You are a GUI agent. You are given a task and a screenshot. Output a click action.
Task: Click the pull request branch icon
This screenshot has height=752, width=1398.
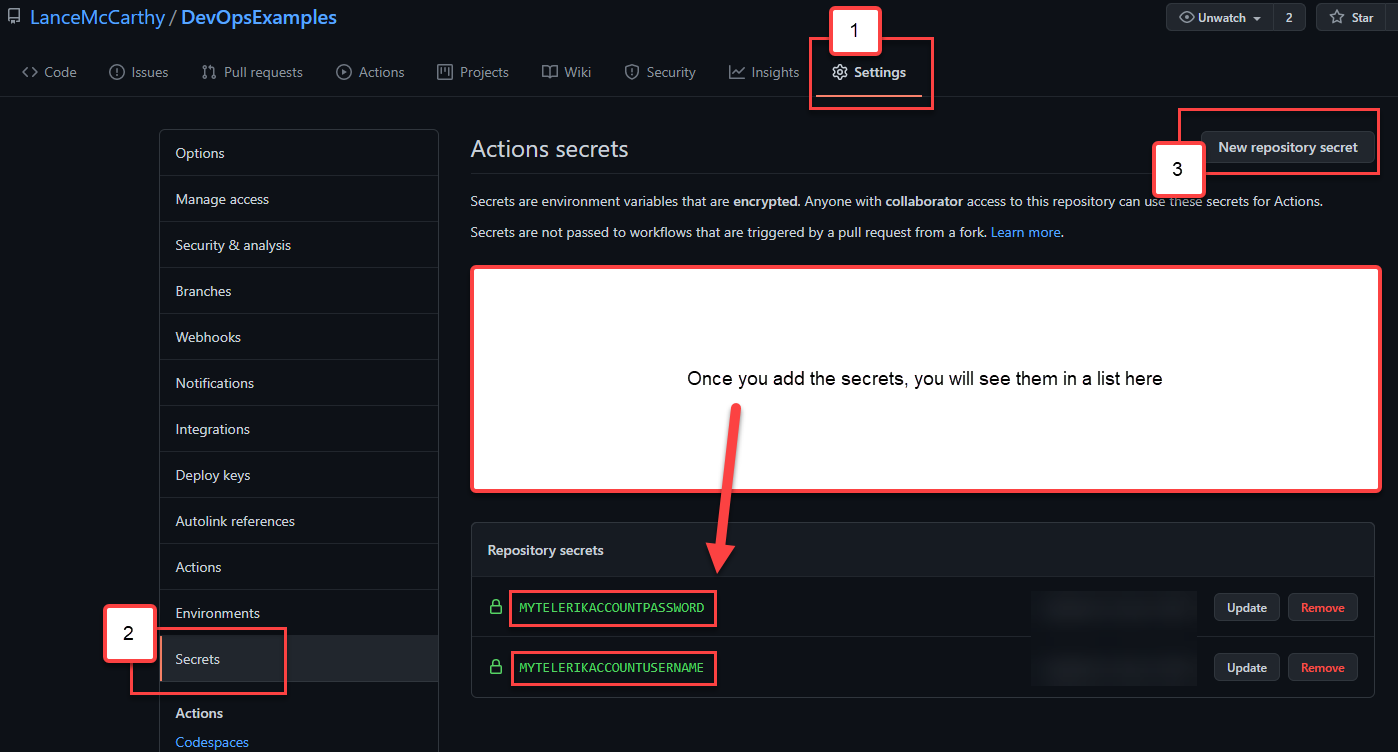click(x=209, y=72)
